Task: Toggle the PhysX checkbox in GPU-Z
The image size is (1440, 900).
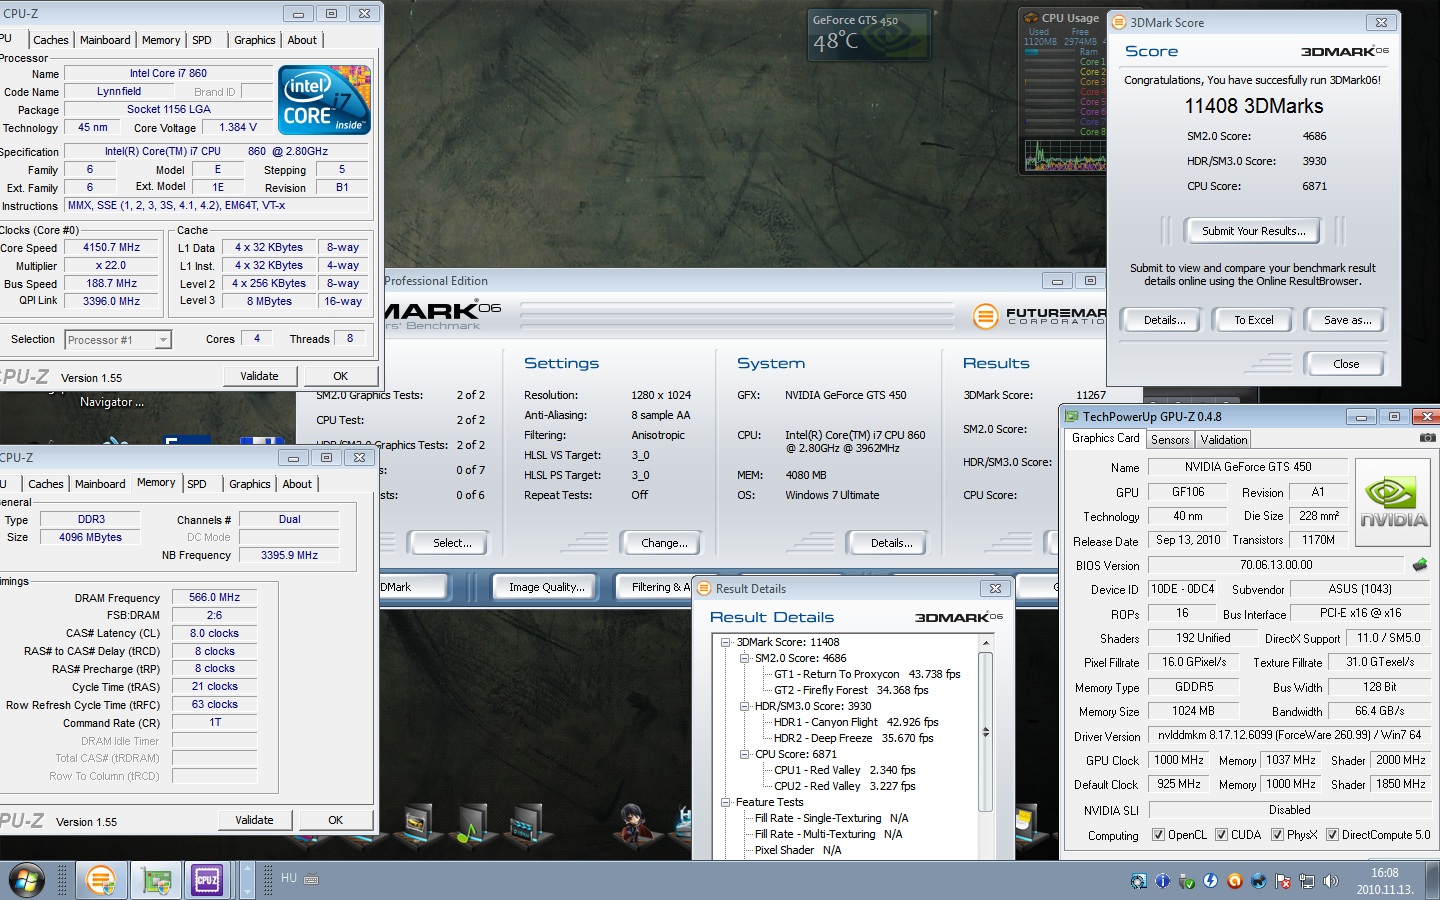Action: point(1277,835)
